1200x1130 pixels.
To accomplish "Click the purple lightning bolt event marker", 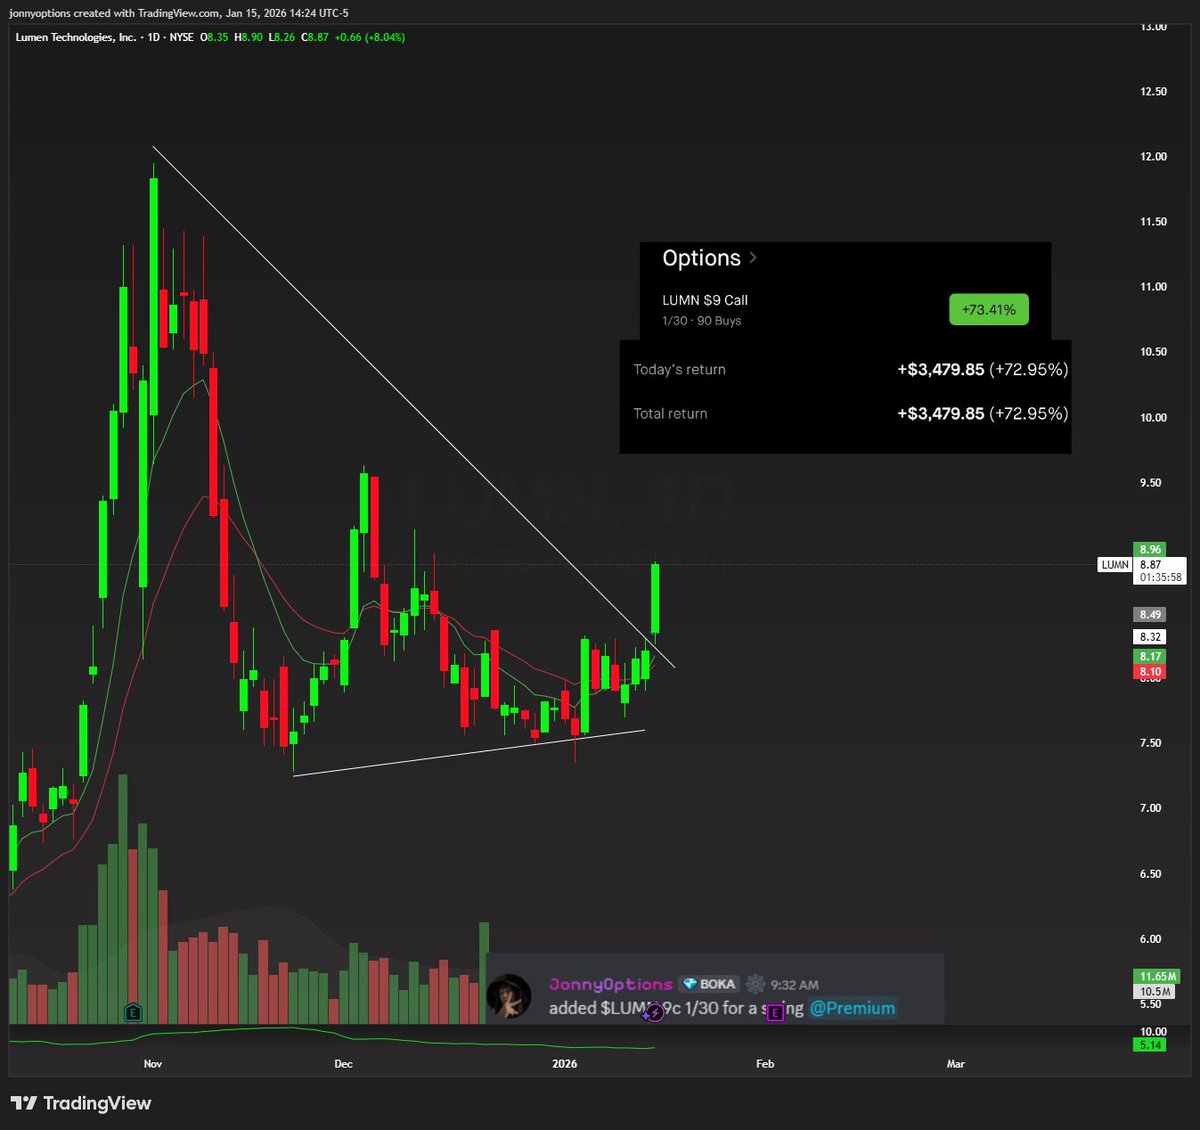I will (x=653, y=1013).
